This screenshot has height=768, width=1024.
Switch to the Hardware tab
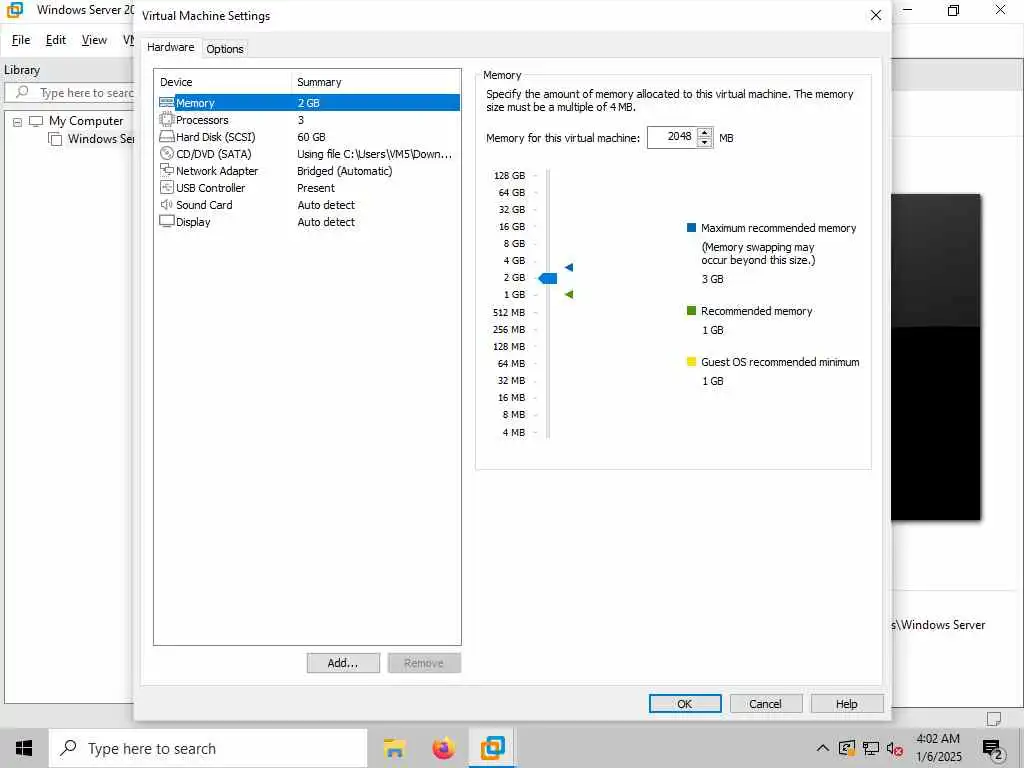170,47
